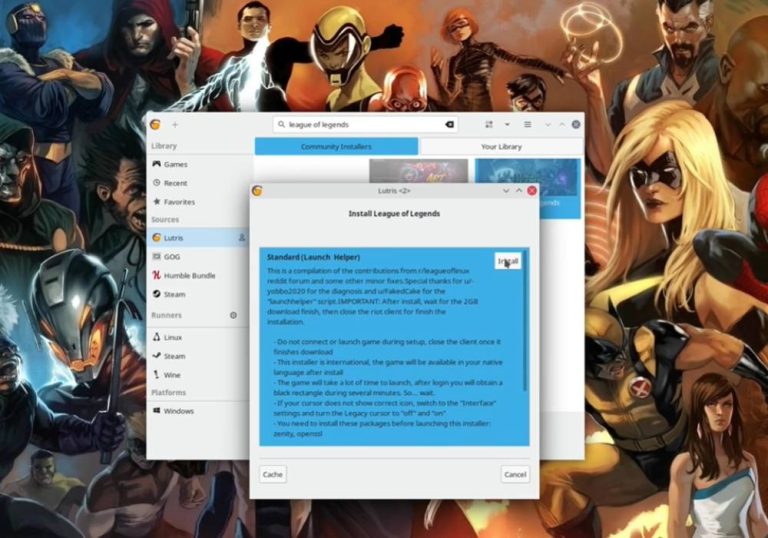Click the Favorites star icon
The width and height of the screenshot is (768, 538).
[x=156, y=201]
